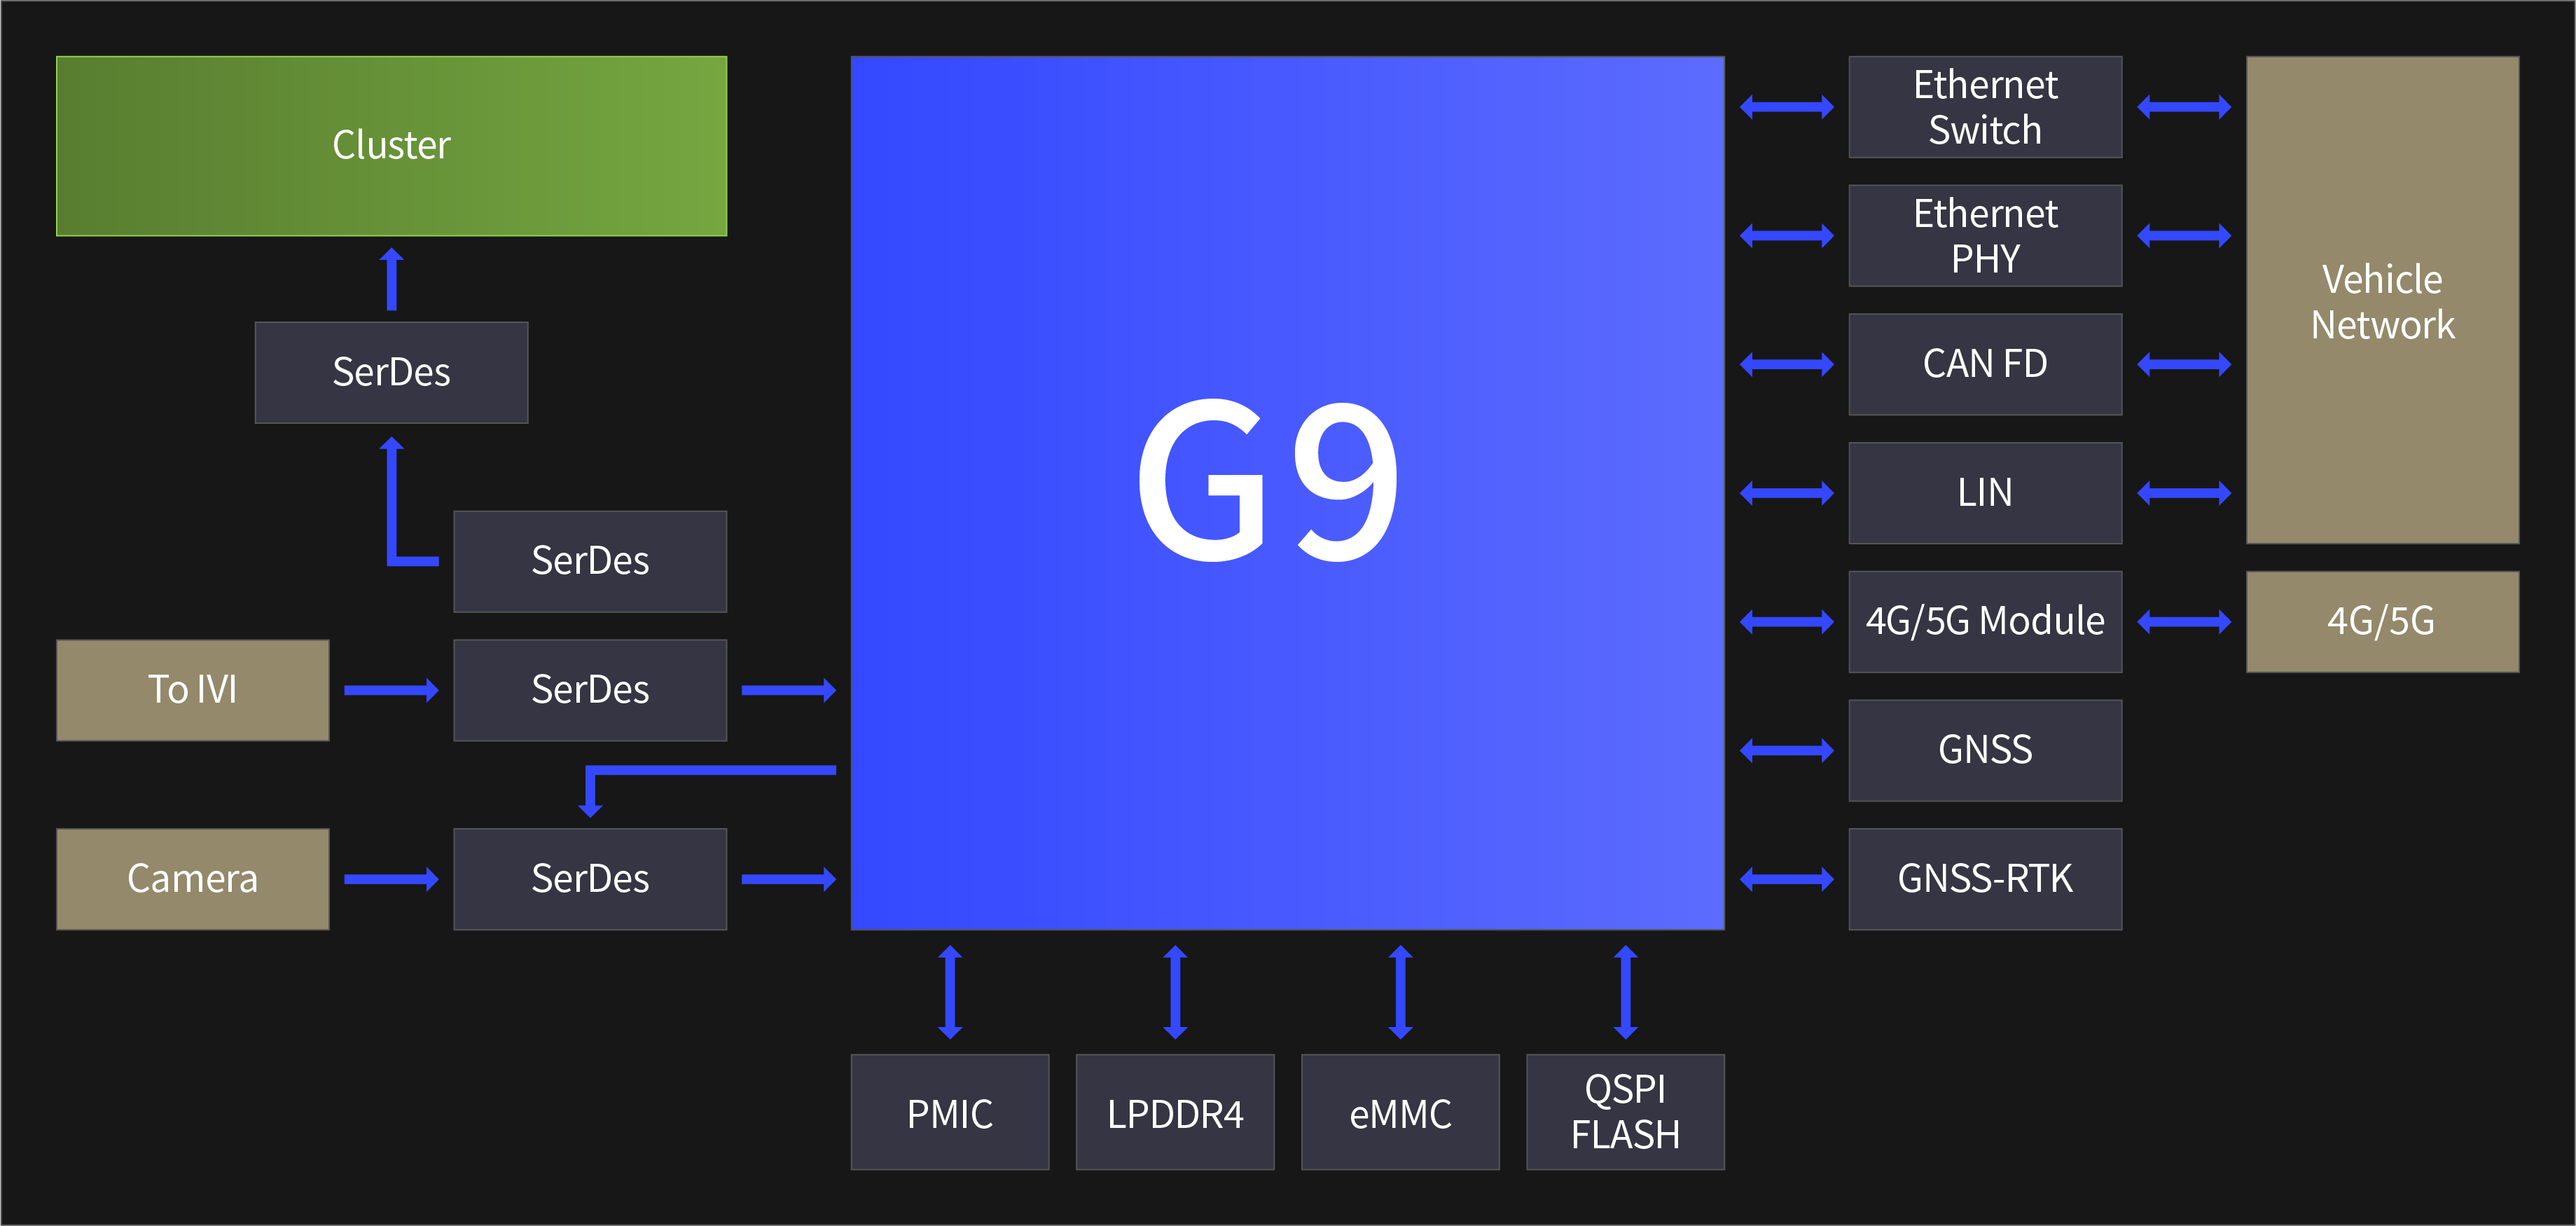Click the LIN block
Screen dimensions: 2576x1226
[x=1985, y=493]
